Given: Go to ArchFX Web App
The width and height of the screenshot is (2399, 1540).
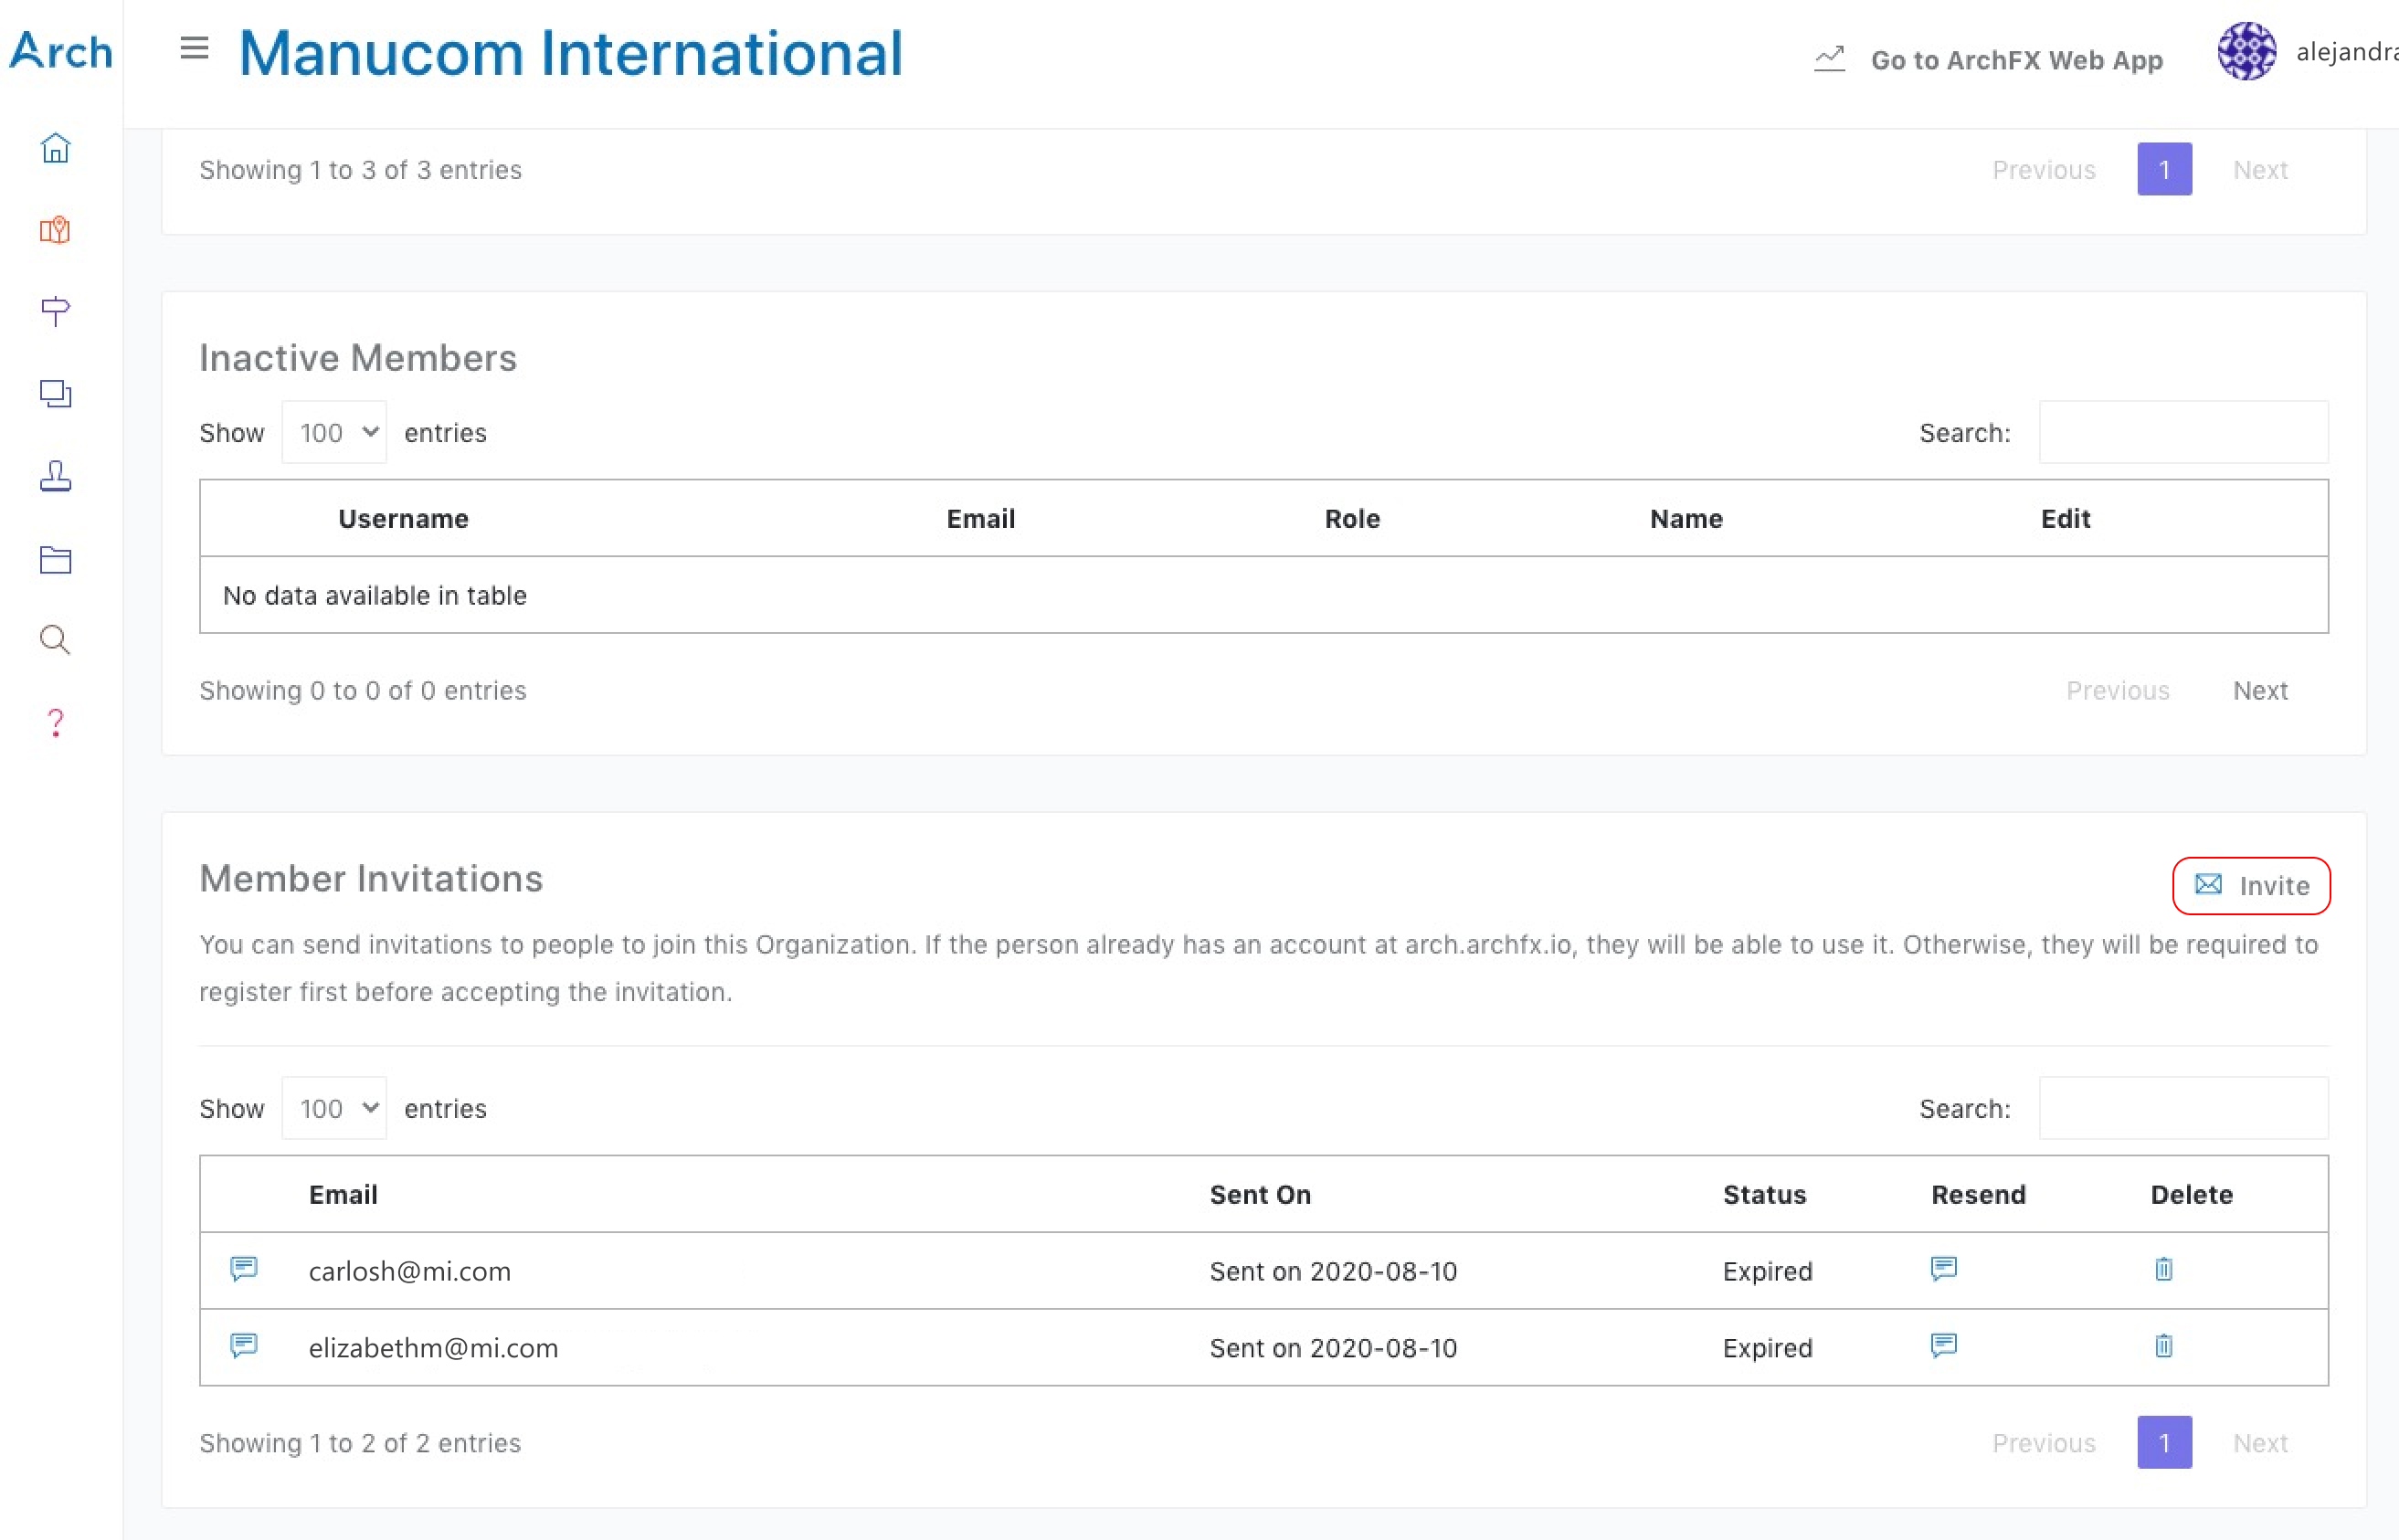Looking at the screenshot, I should click(x=2016, y=60).
